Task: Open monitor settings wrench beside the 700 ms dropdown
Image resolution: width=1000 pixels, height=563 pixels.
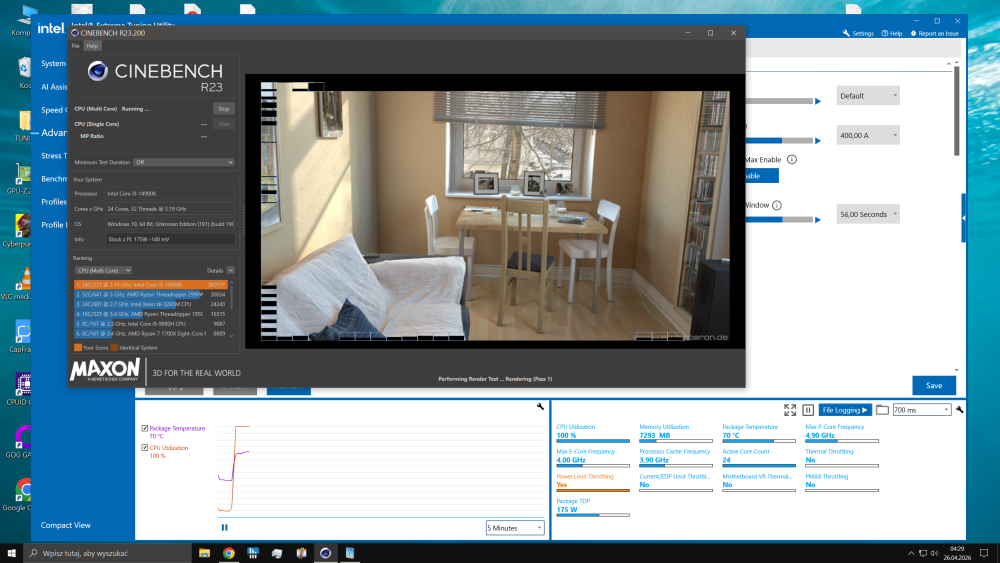Action: (959, 410)
